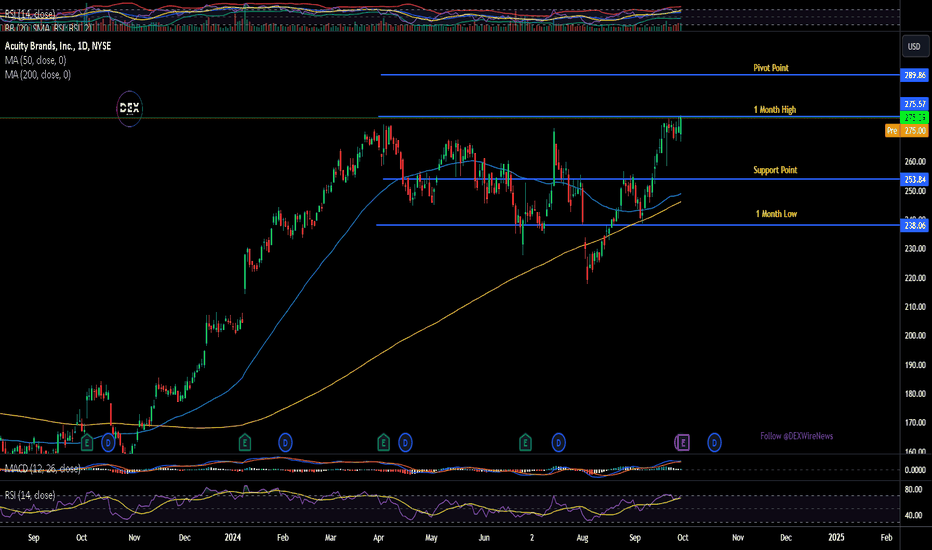Click the 80.00 RSI scale label

point(913,490)
